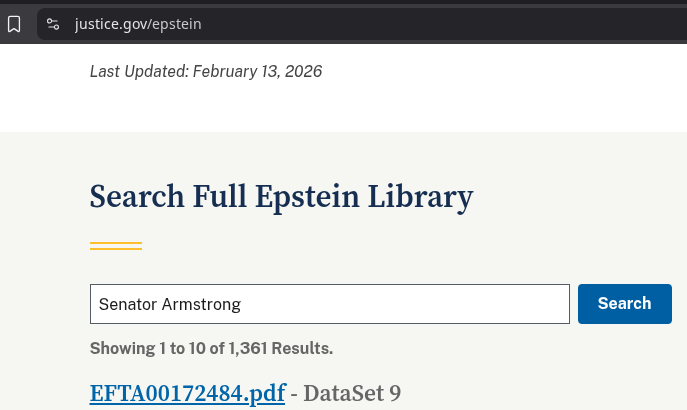Click the Search Full Epstein Library heading
Viewport: 687px width, 410px height.
[281, 197]
